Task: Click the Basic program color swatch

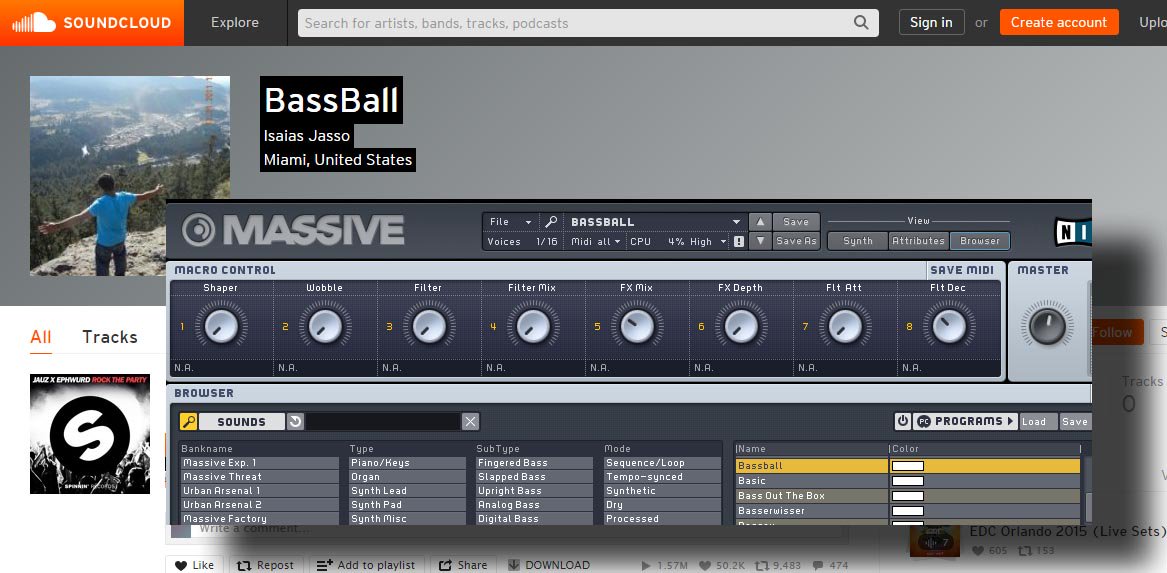Action: click(x=908, y=481)
